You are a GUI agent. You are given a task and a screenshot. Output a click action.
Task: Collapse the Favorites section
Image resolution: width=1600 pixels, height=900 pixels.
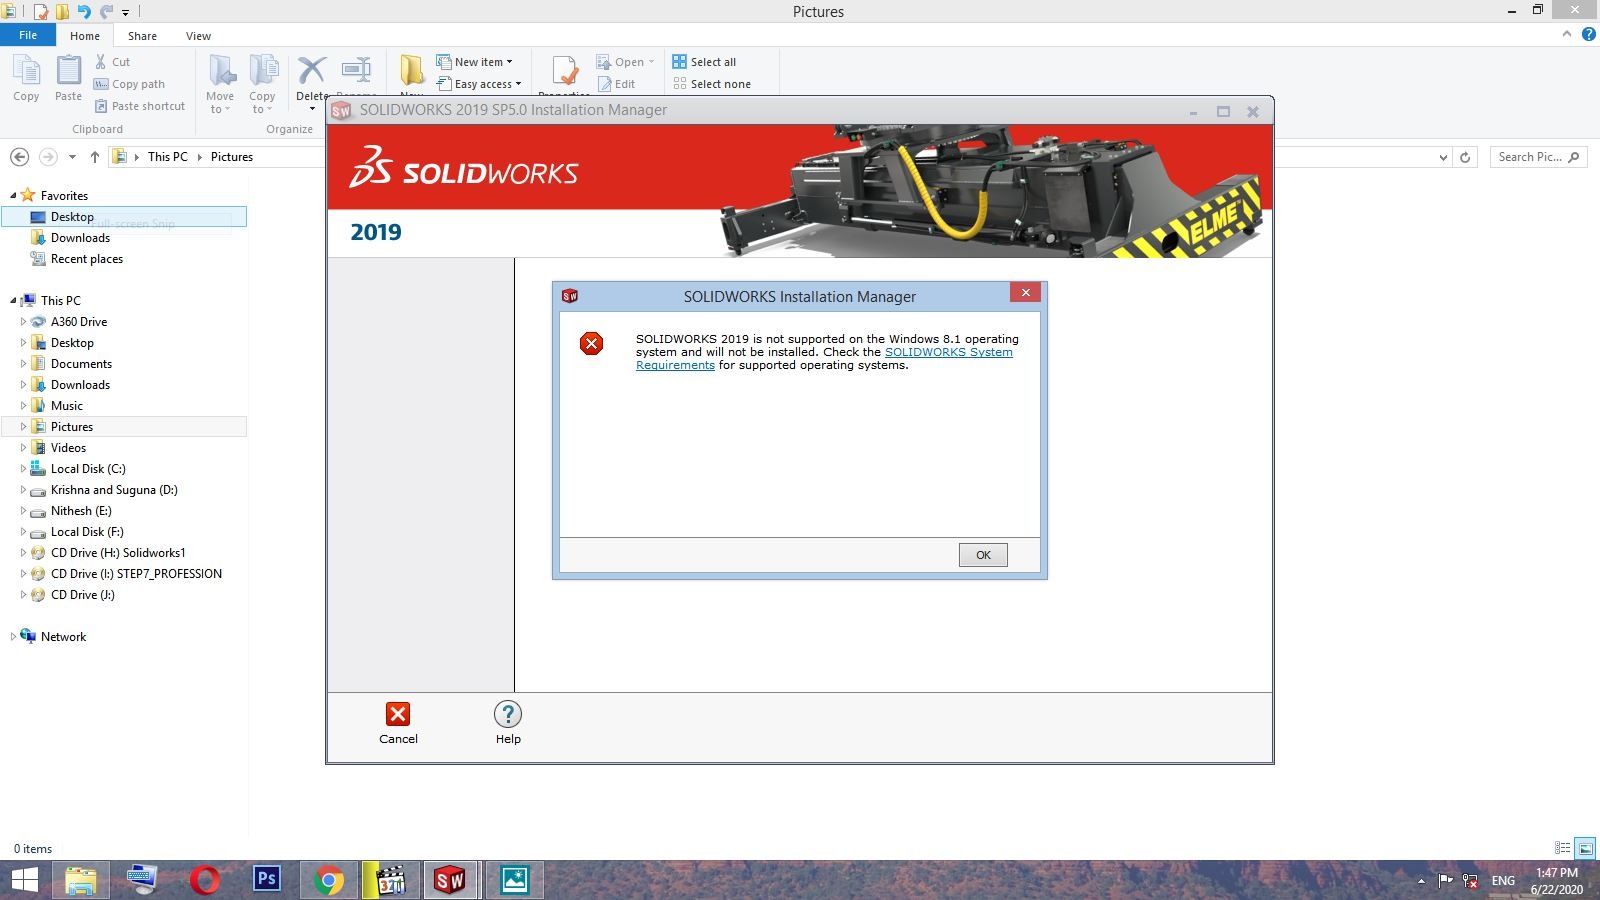tap(13, 196)
